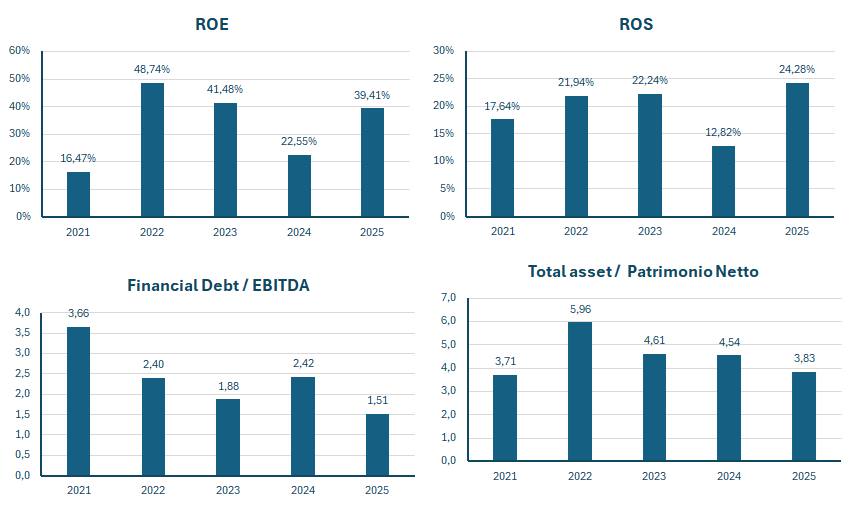Click the 48,74% data label
Image resolution: width=857 pixels, height=520 pixels.
(x=152, y=69)
